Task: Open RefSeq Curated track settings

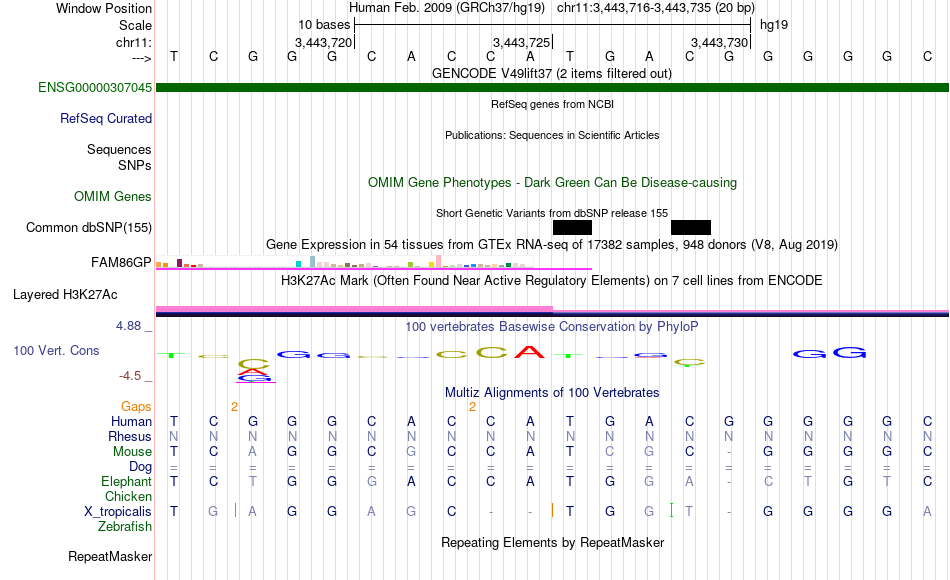Action: click(105, 118)
